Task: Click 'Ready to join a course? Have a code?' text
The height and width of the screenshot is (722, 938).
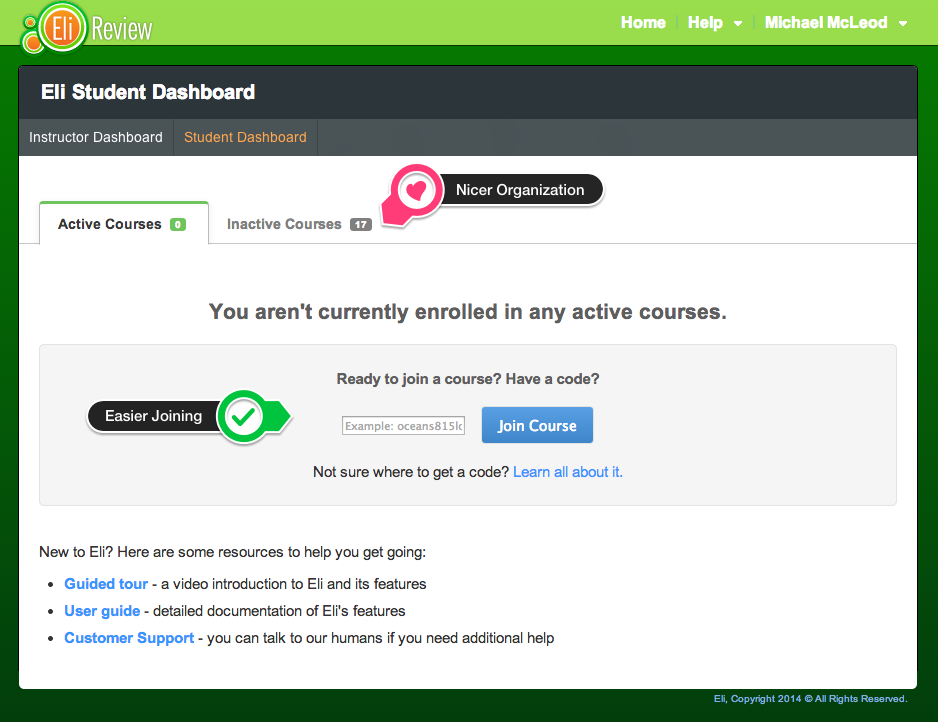Action: click(468, 379)
